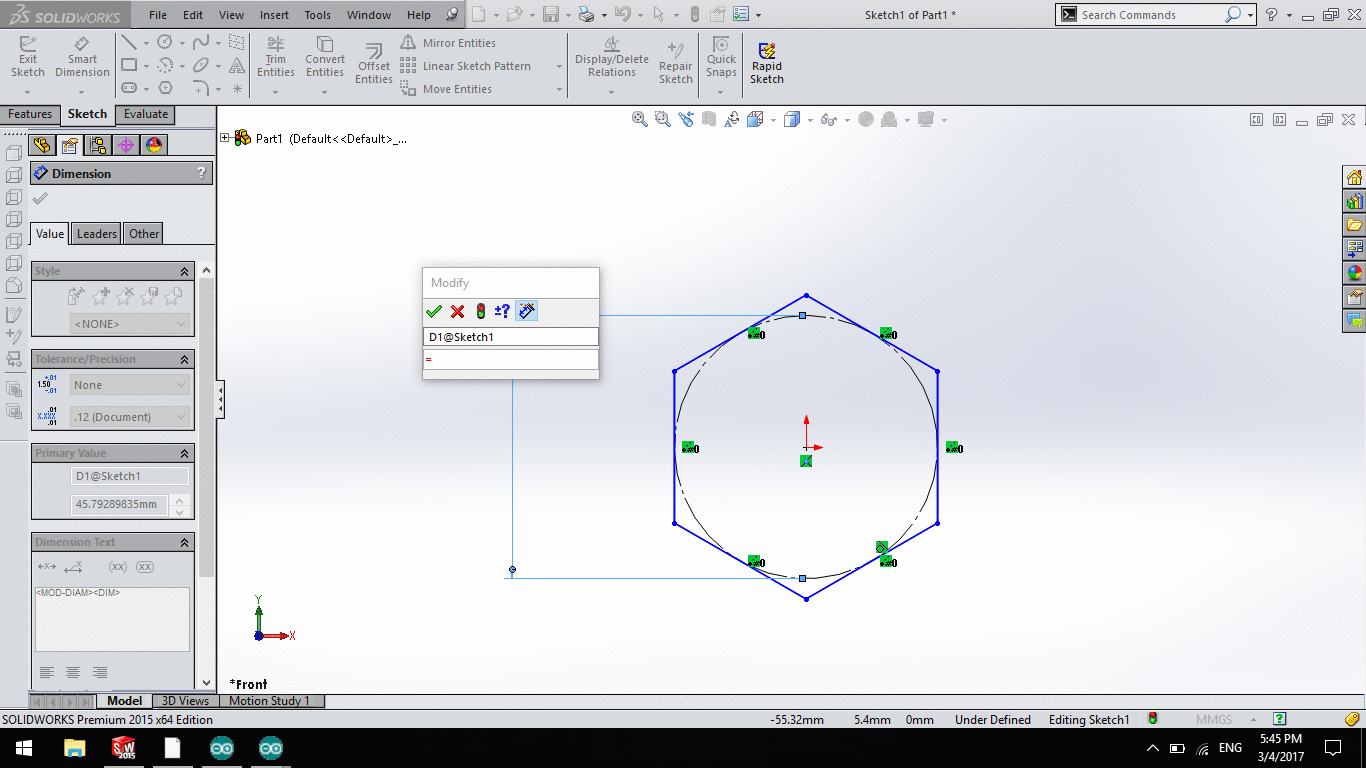Viewport: 1366px width, 768px height.
Task: Click Zoom to Fit in view toolbar
Action: click(x=640, y=119)
